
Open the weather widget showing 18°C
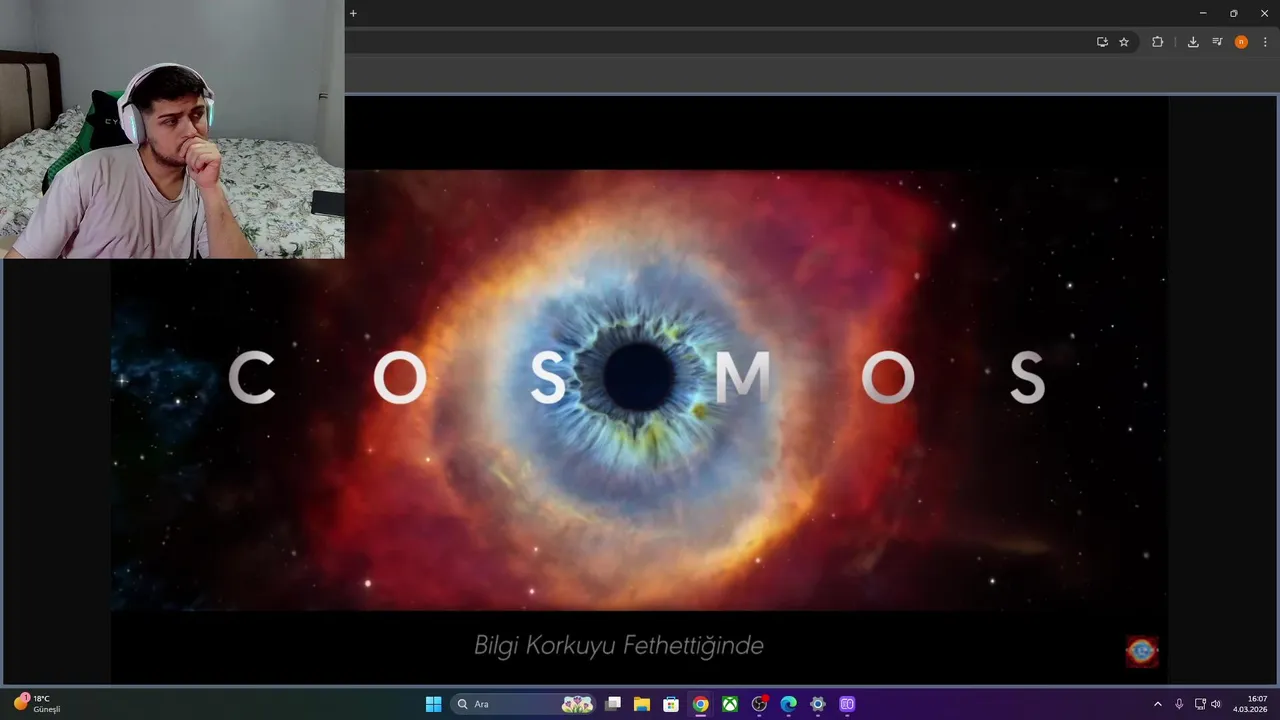coord(37,703)
